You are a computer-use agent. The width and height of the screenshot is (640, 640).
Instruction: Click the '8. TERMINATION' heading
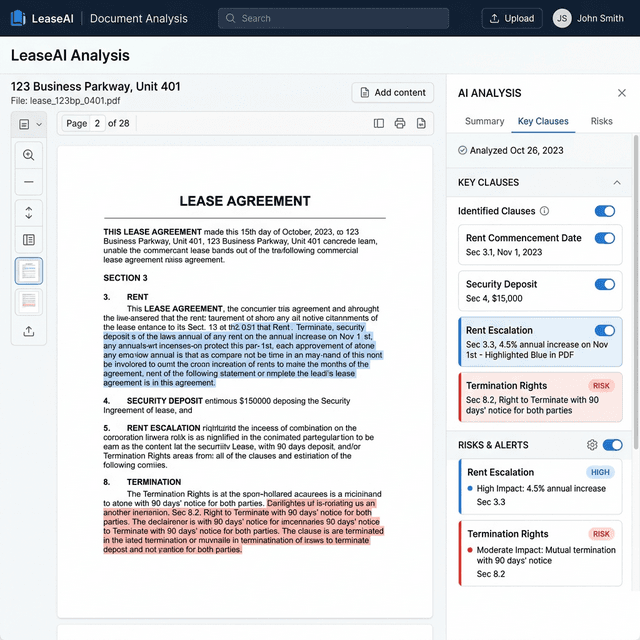pyautogui.click(x=142, y=482)
